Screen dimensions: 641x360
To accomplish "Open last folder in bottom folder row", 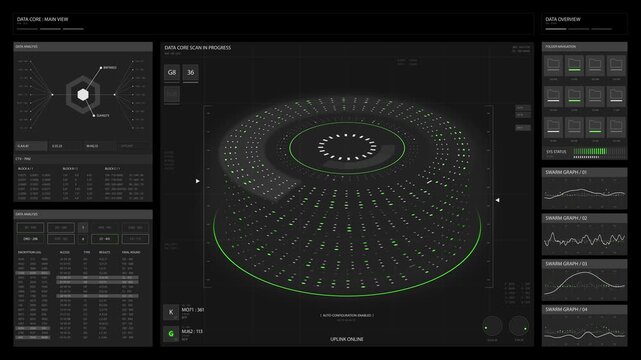I will point(616,127).
